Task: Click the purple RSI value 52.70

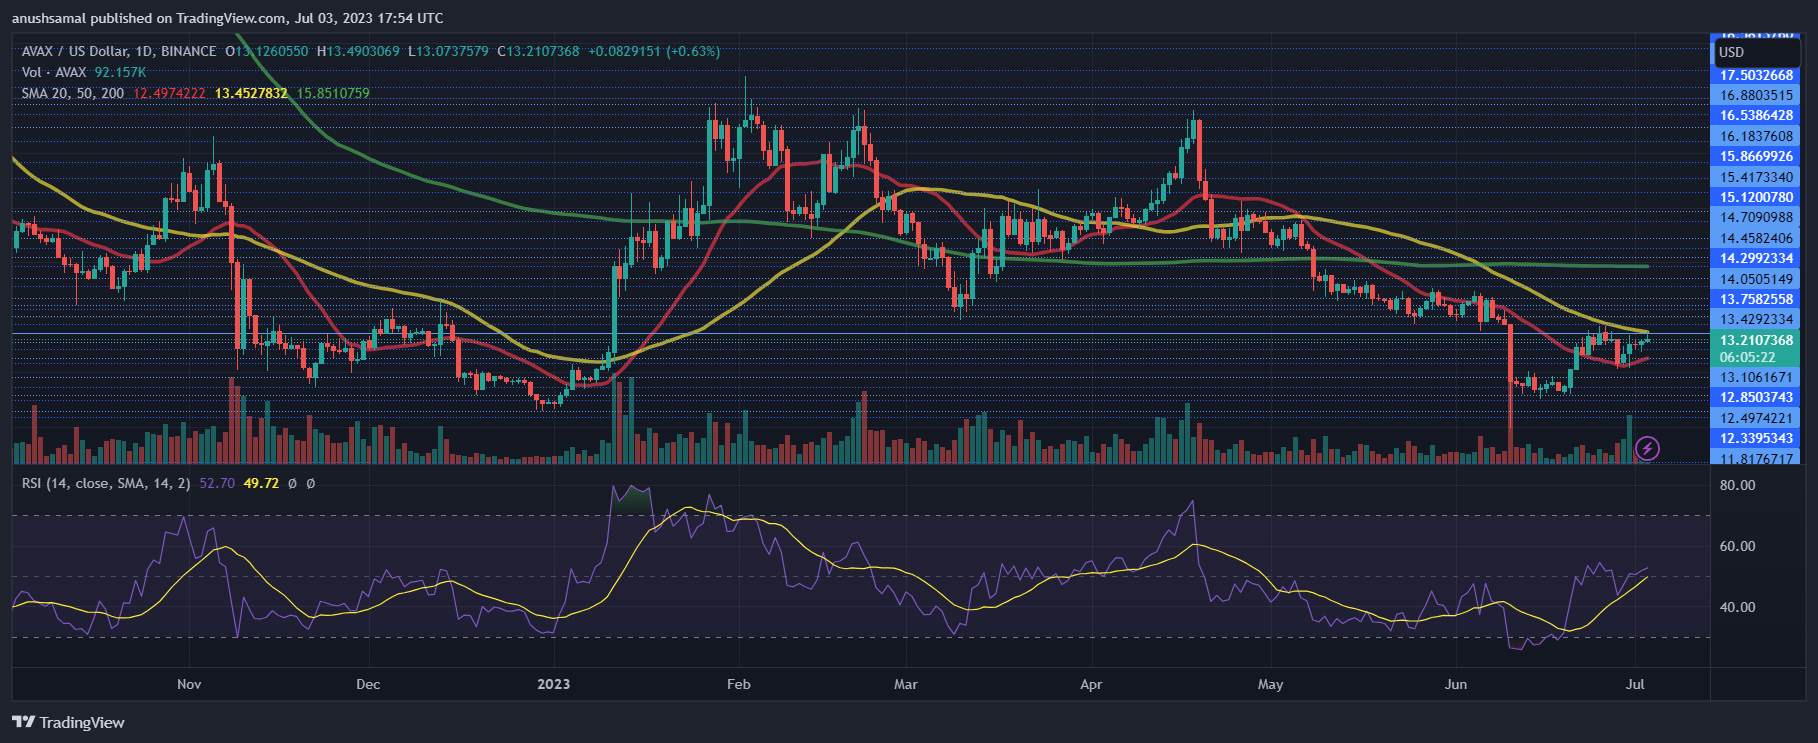Action: (x=217, y=483)
